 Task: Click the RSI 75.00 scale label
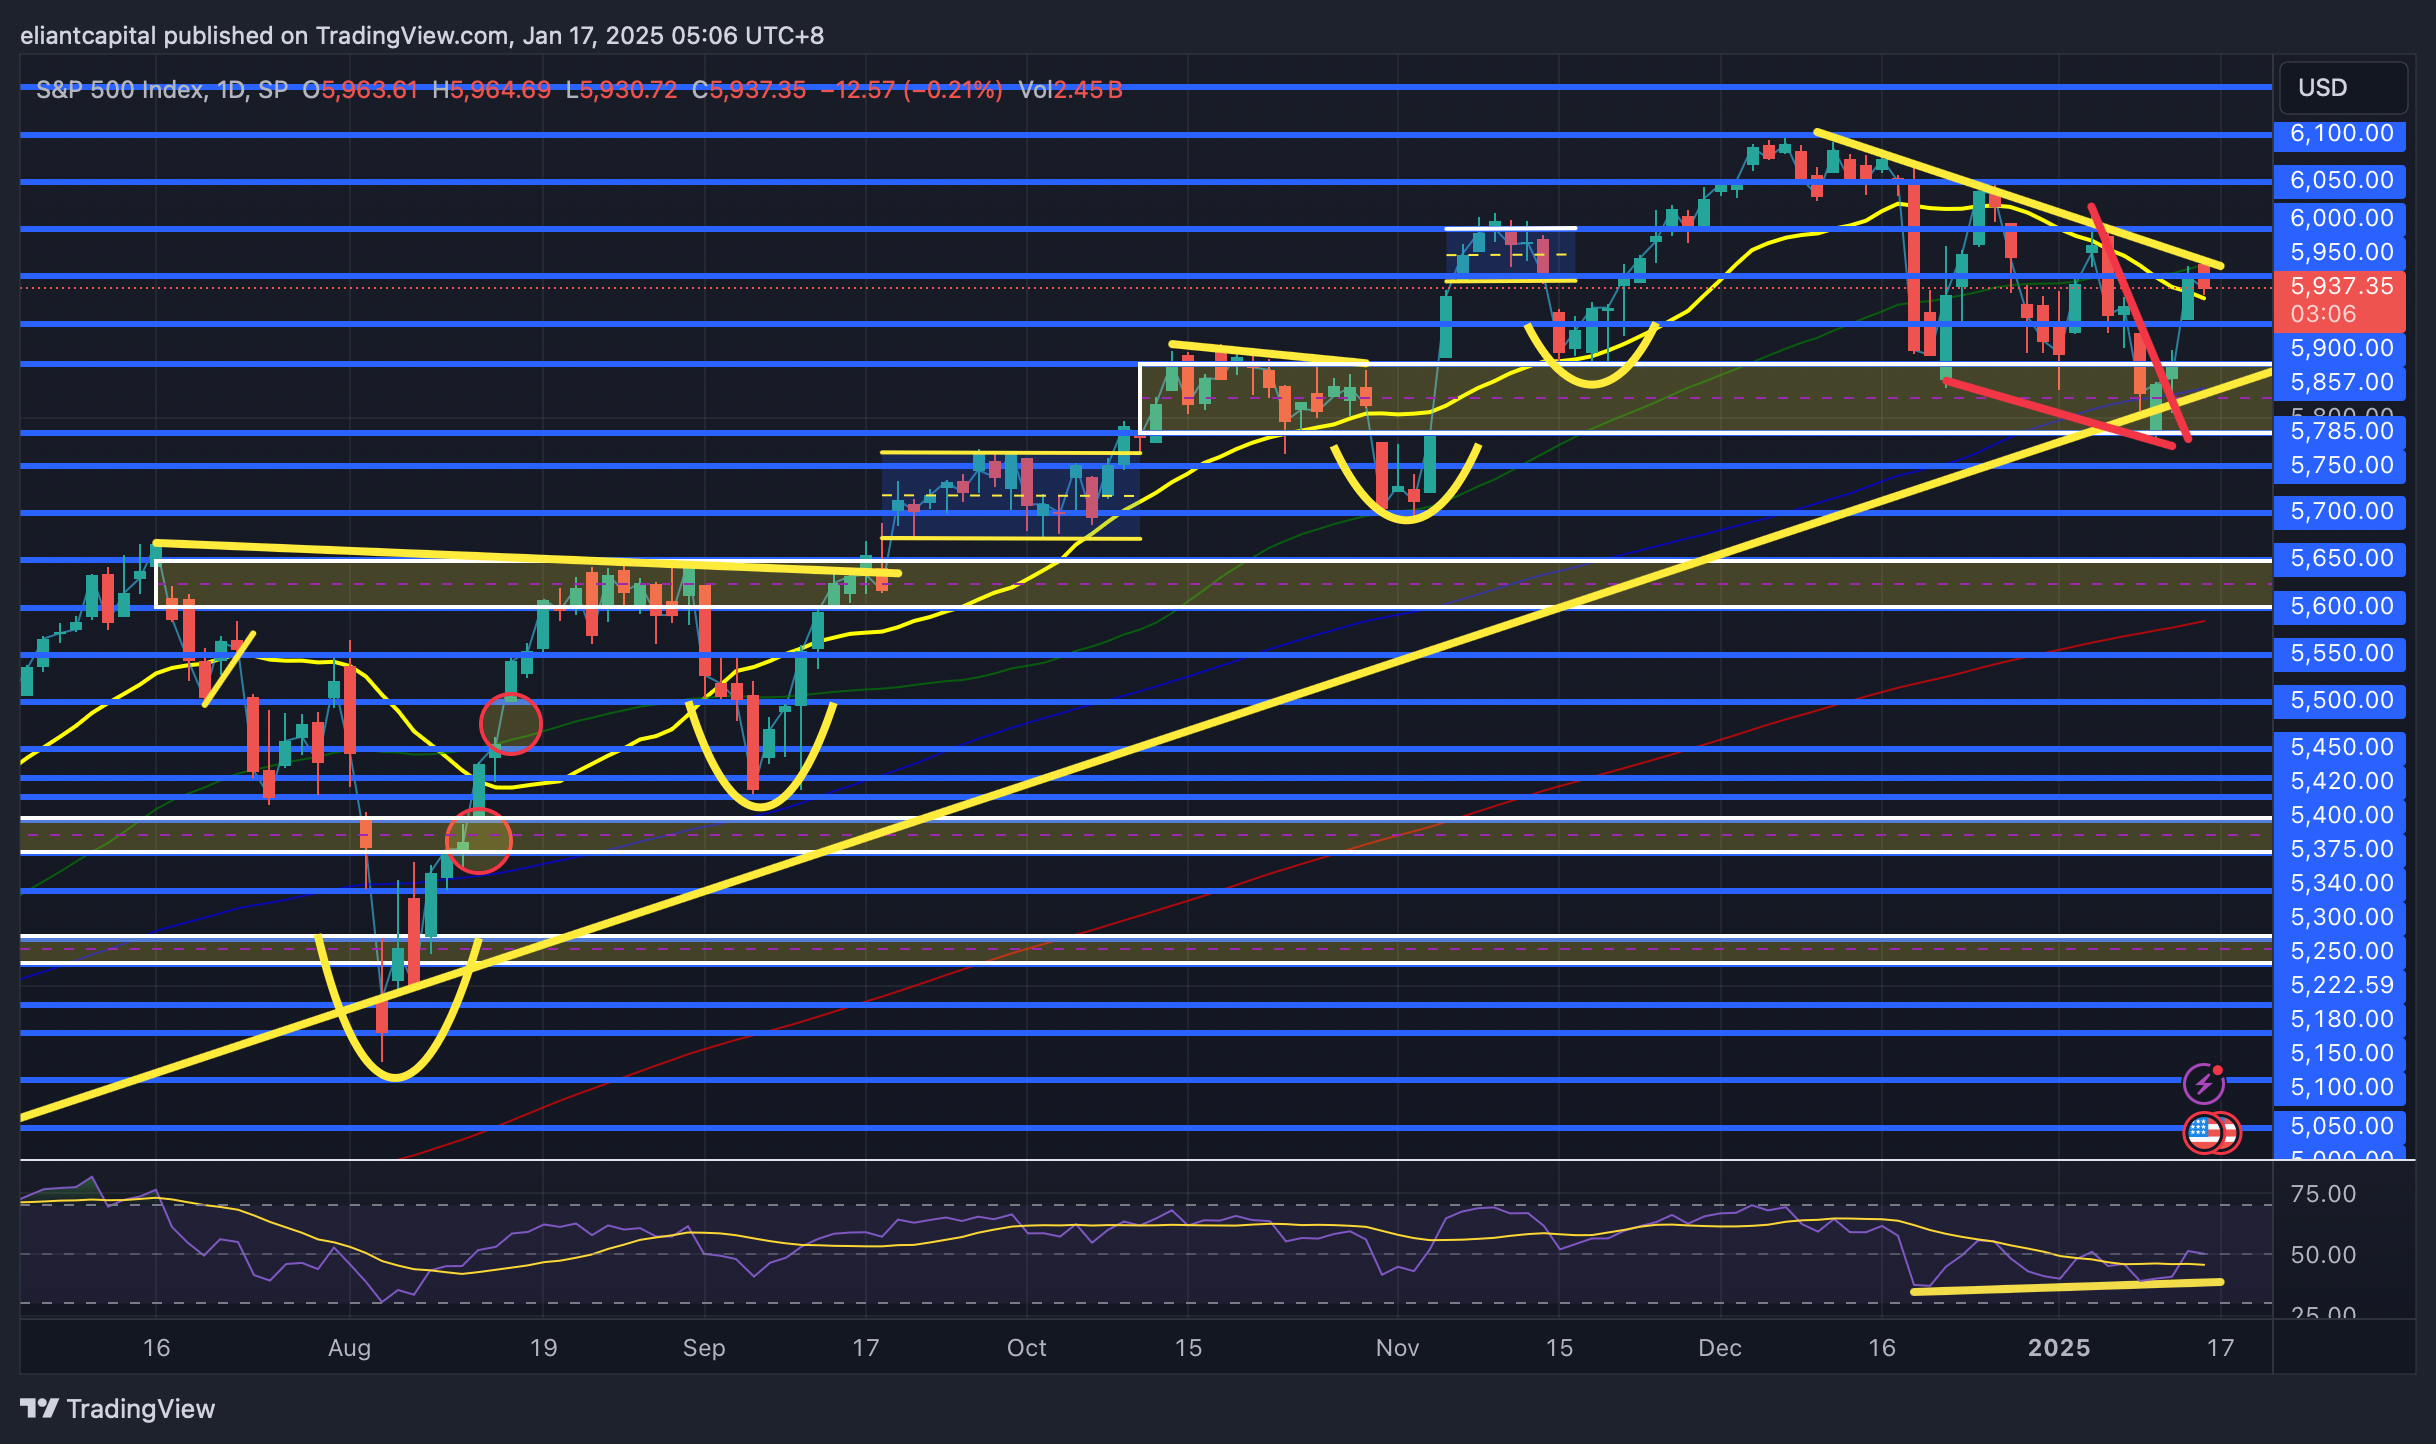2322,1194
